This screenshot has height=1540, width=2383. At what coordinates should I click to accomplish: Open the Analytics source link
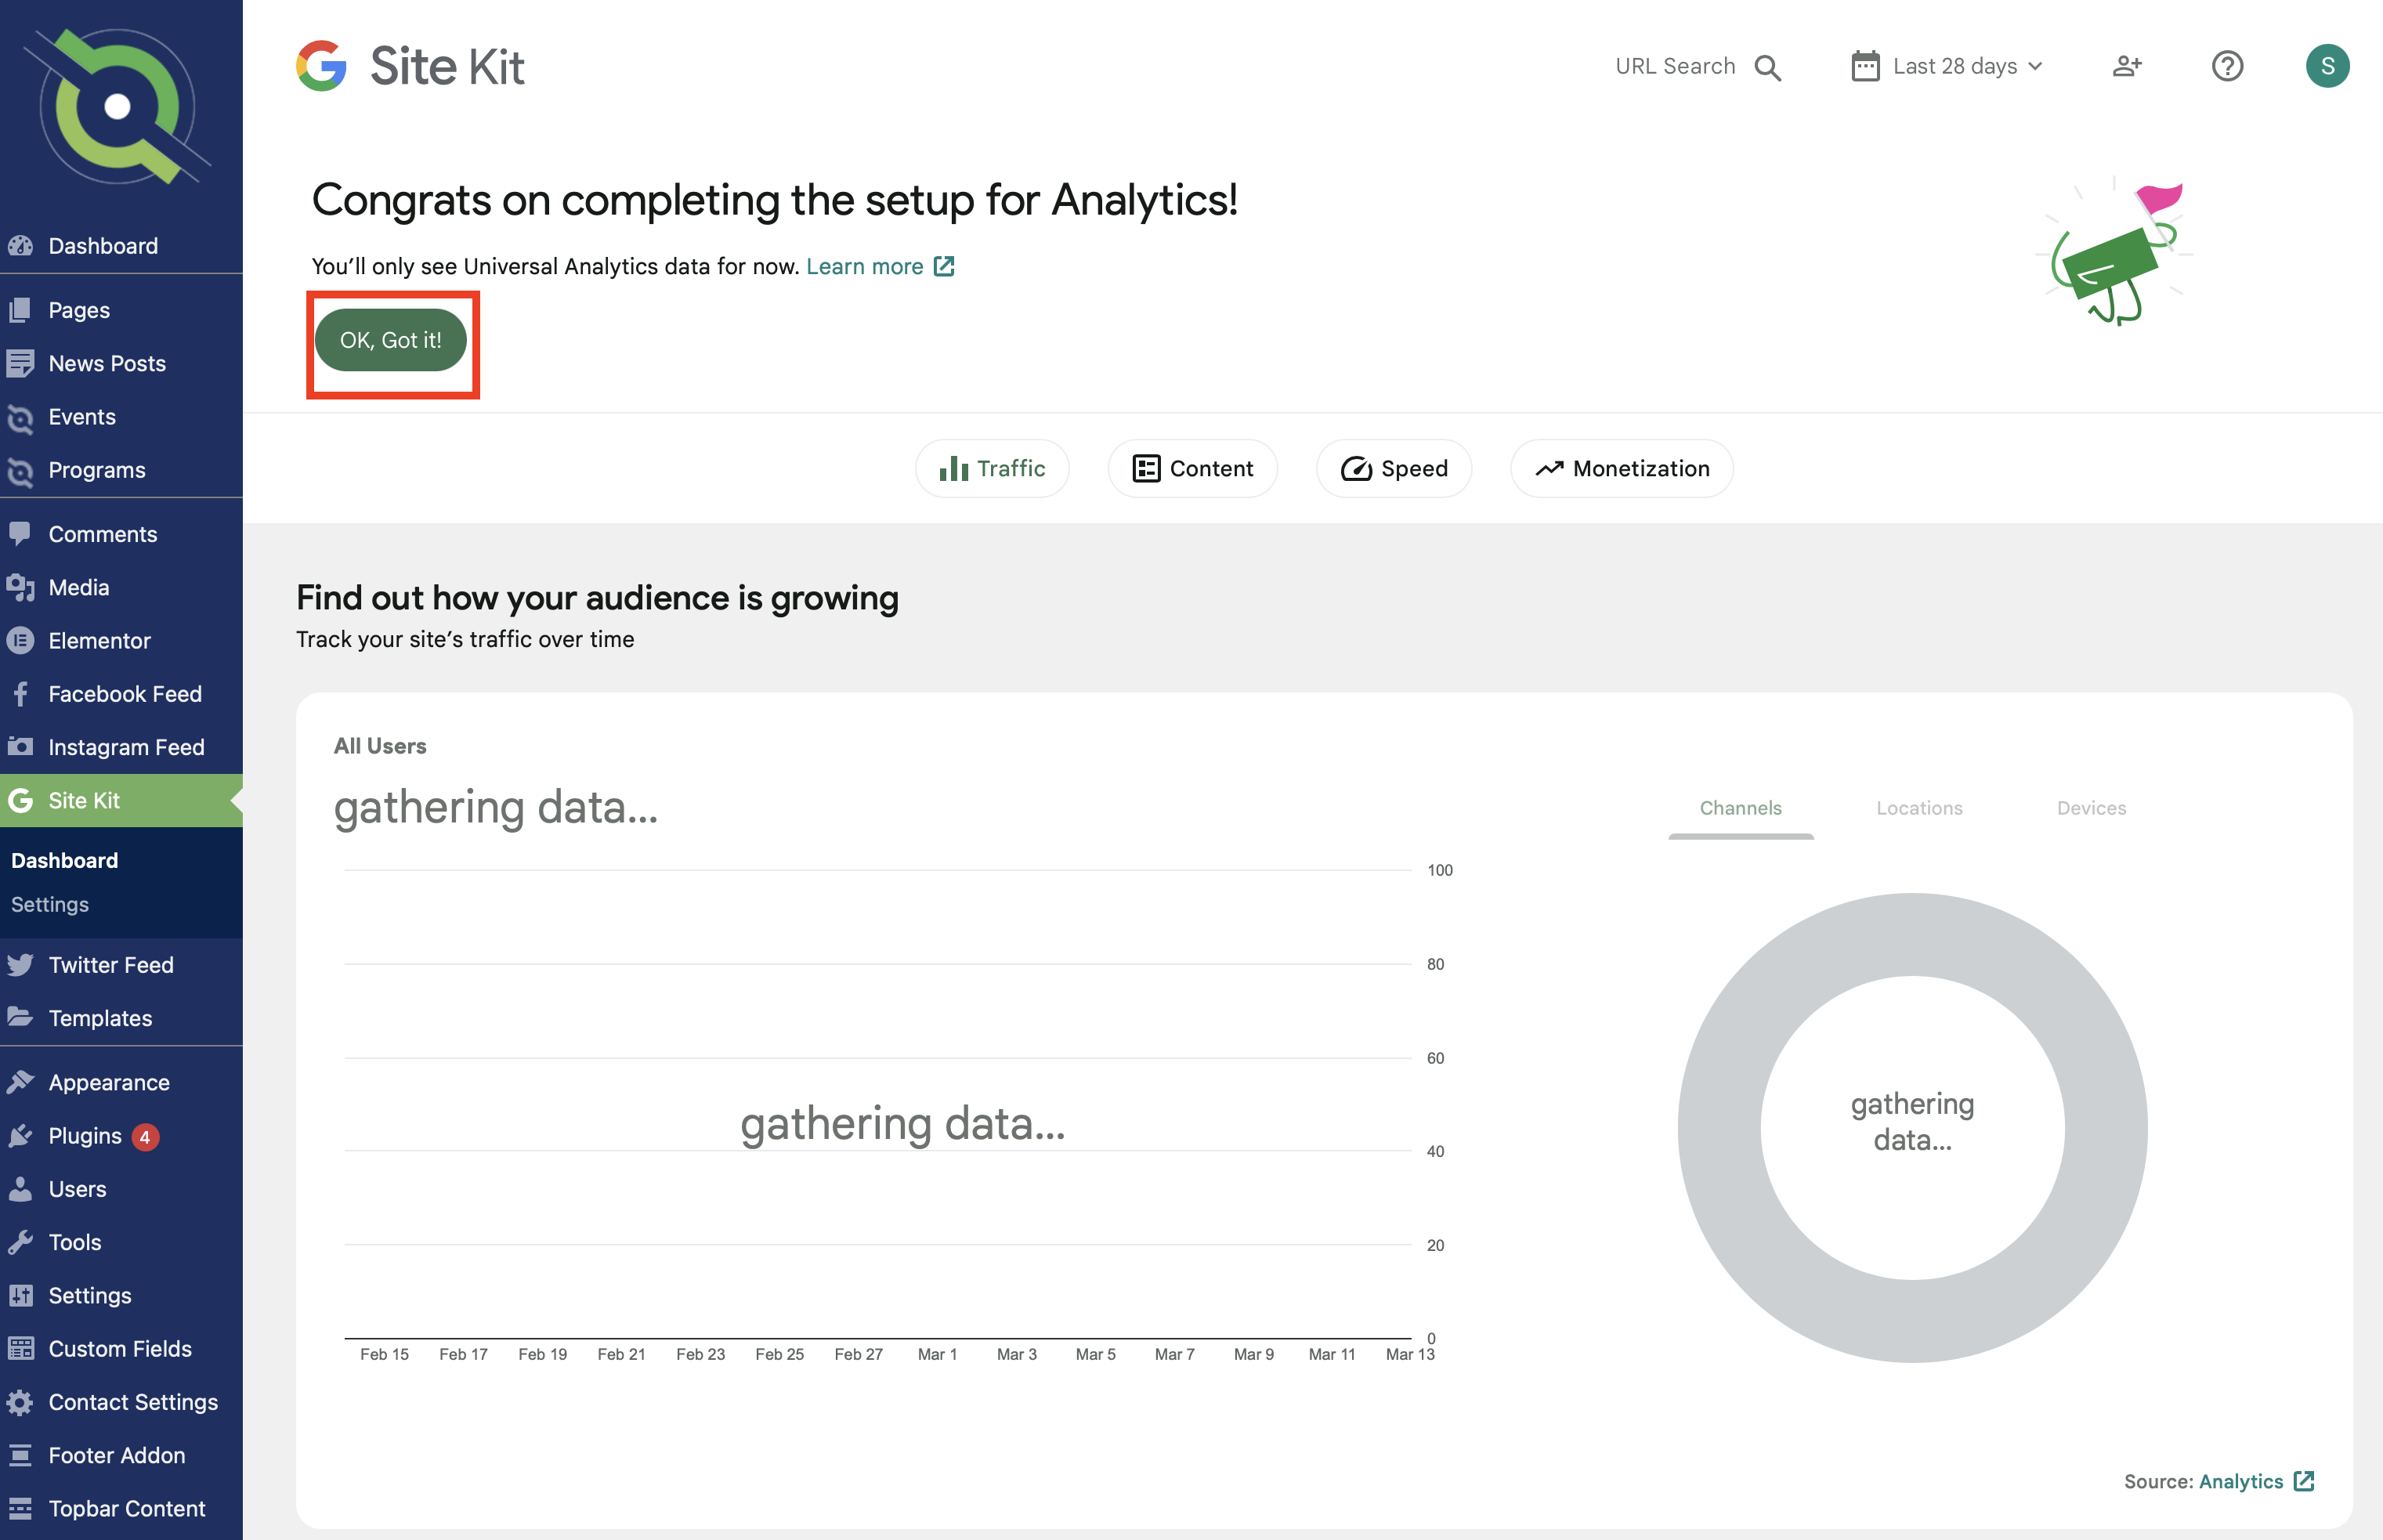(2256, 1481)
